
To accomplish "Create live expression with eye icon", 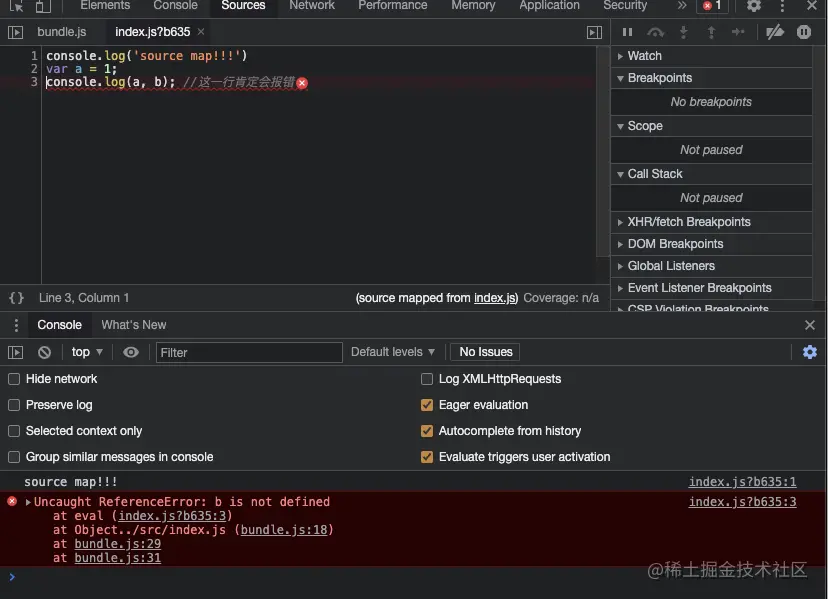I will (x=131, y=352).
